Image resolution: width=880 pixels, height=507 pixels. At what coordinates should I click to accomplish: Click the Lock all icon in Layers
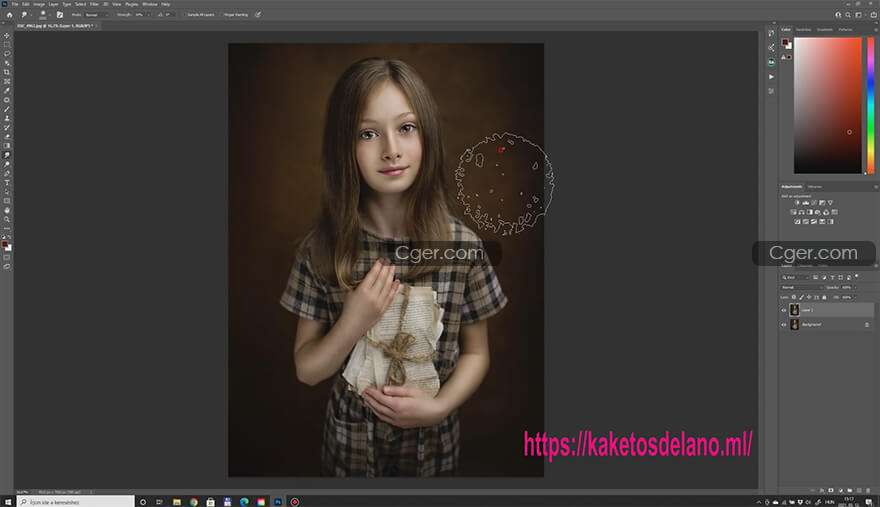pyautogui.click(x=824, y=298)
